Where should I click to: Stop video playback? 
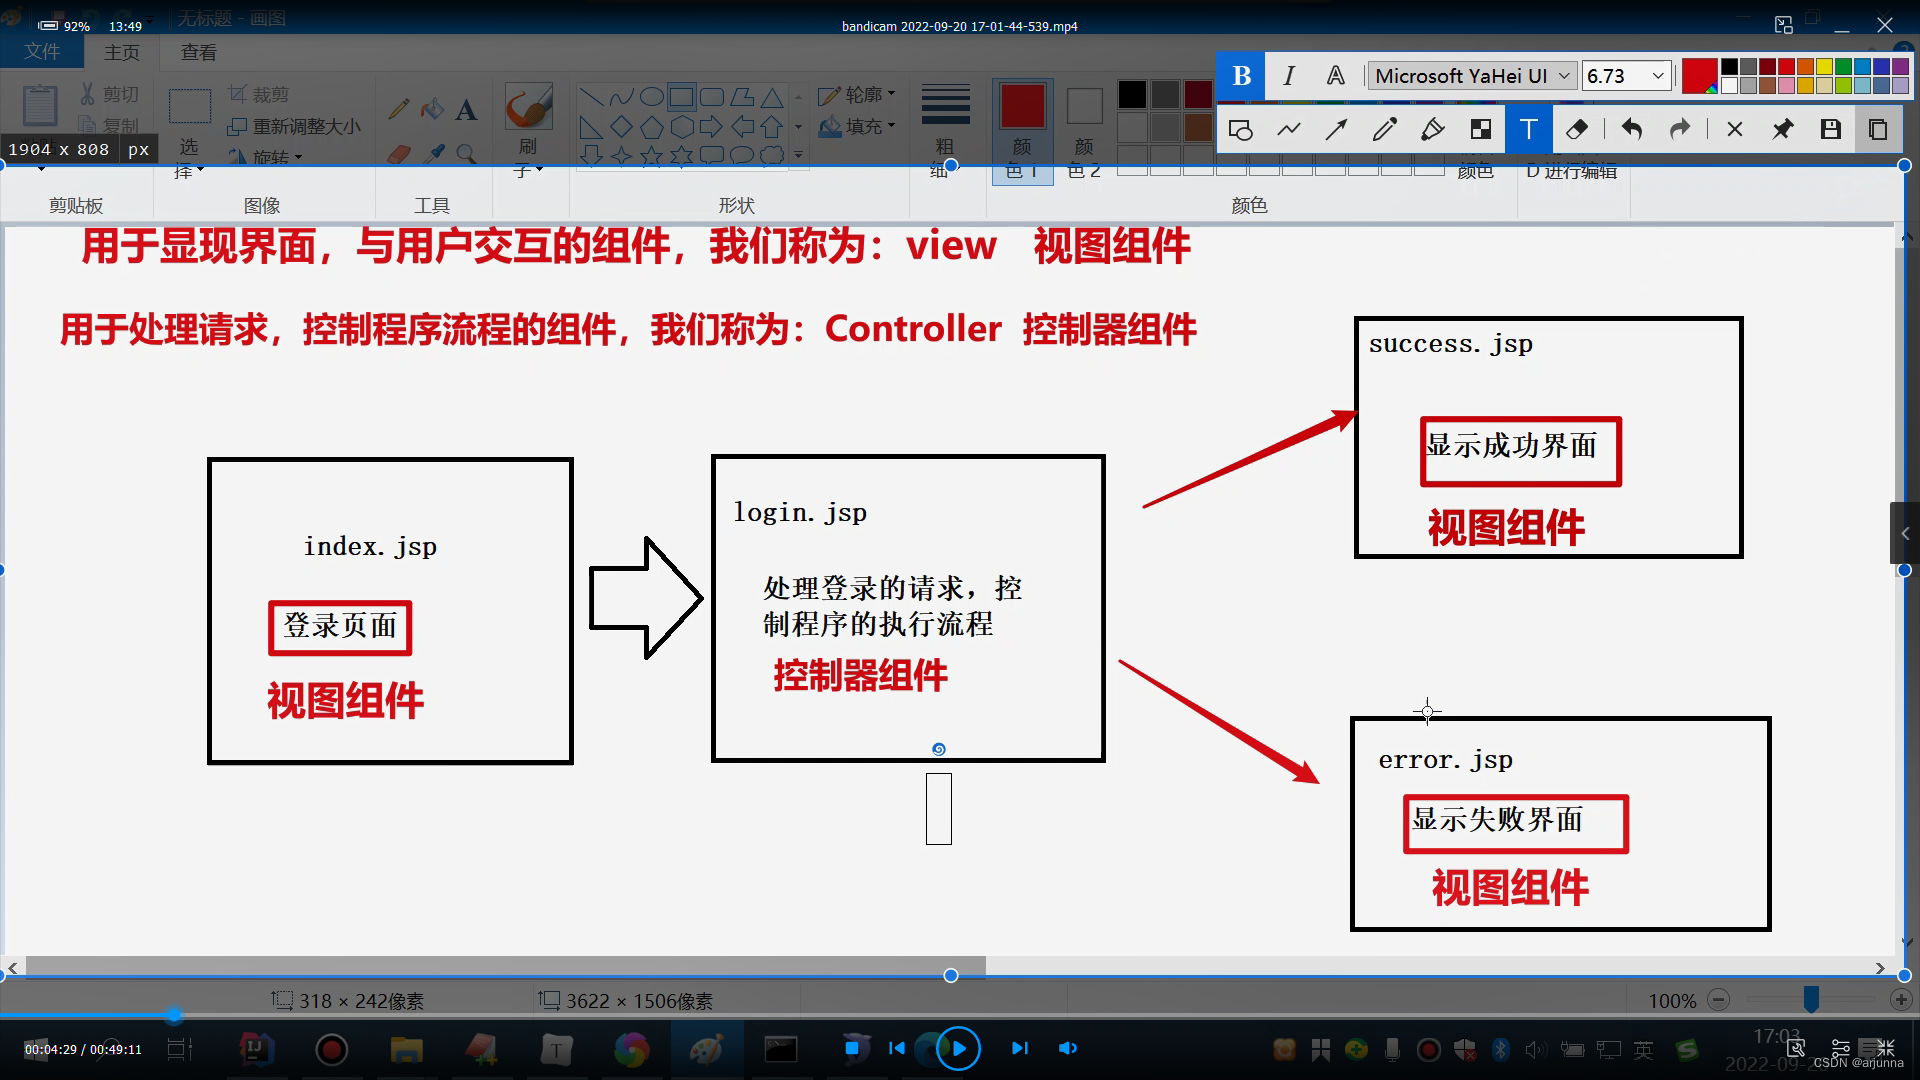pos(852,1048)
